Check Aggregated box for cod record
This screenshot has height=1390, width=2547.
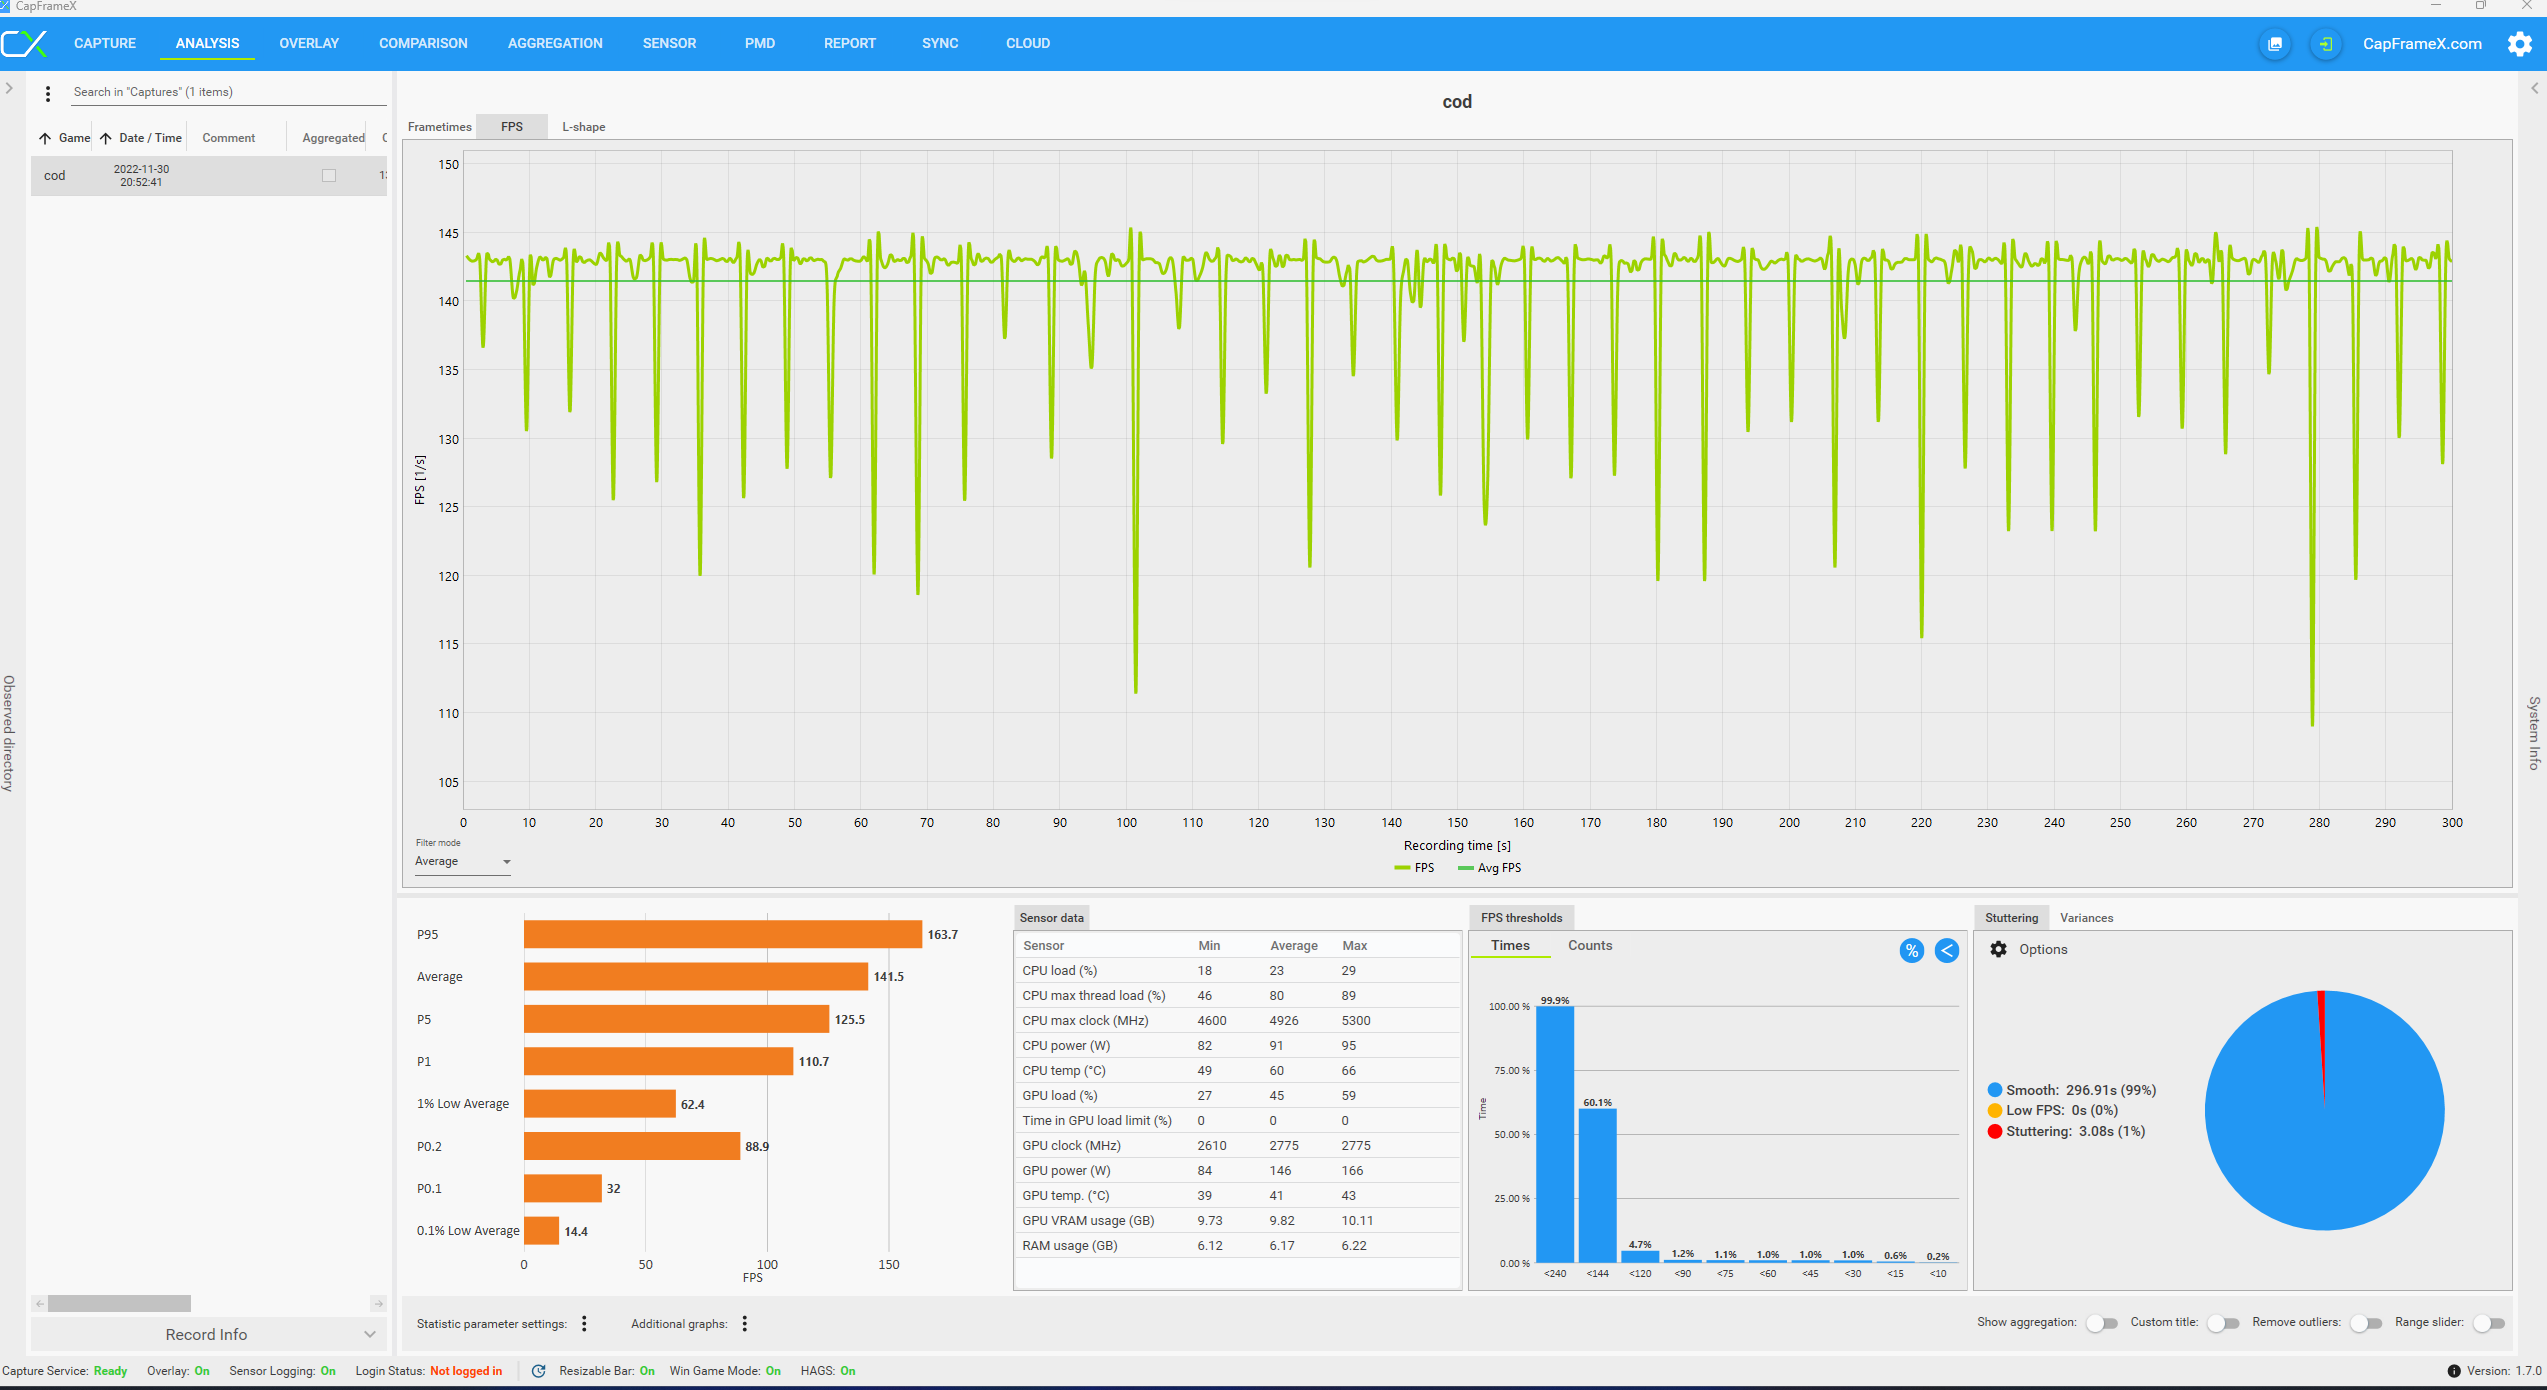tap(329, 176)
